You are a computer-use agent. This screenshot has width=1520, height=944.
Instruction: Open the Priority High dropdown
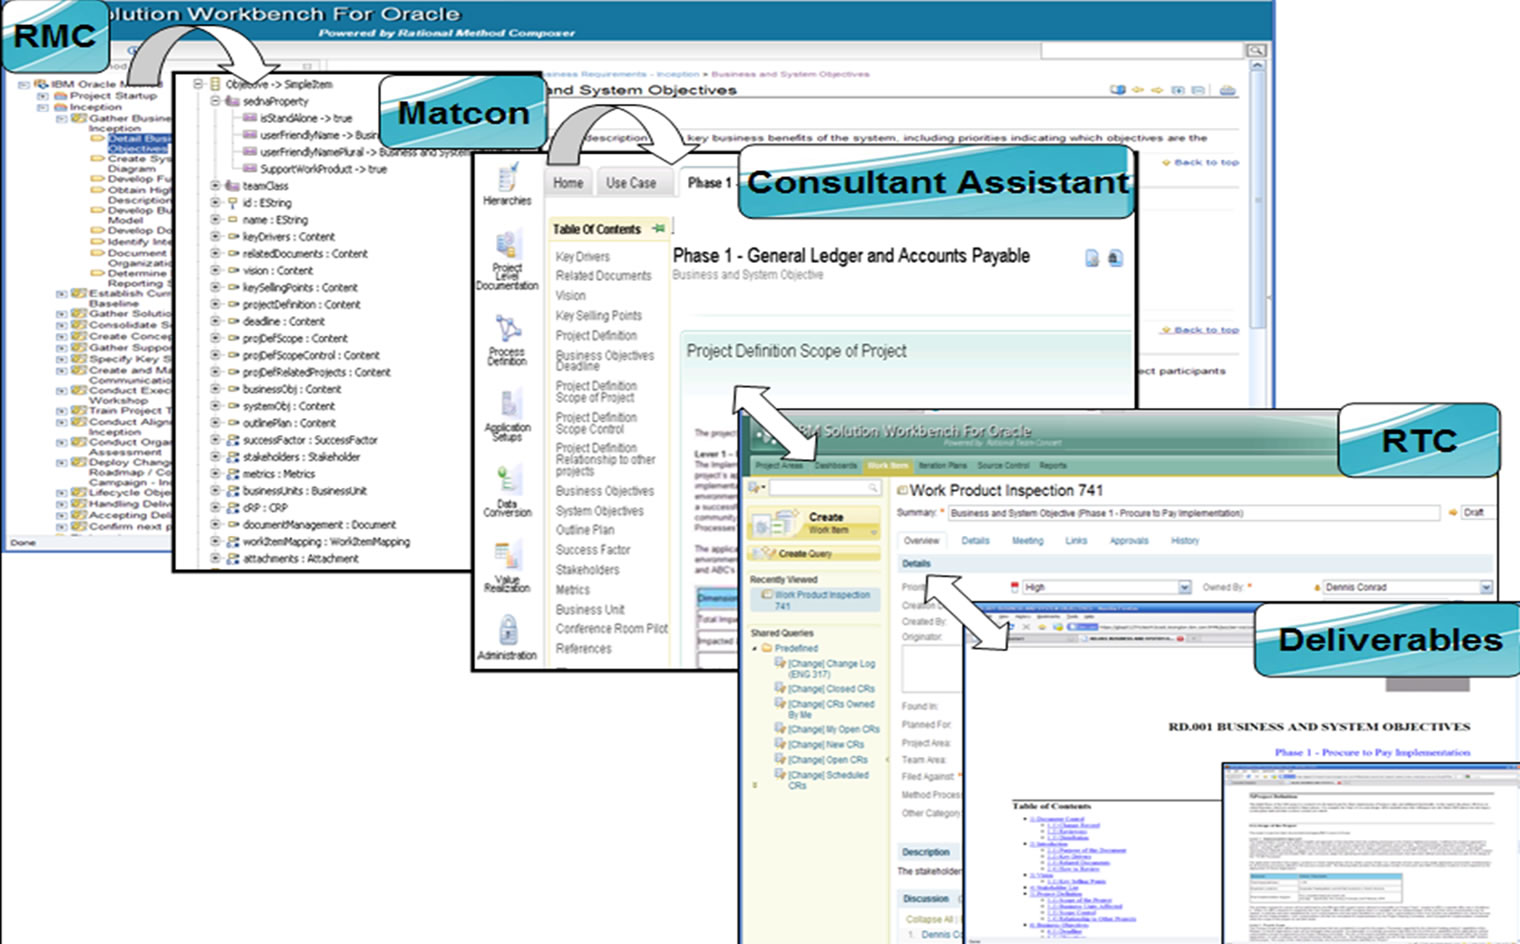[1184, 587]
